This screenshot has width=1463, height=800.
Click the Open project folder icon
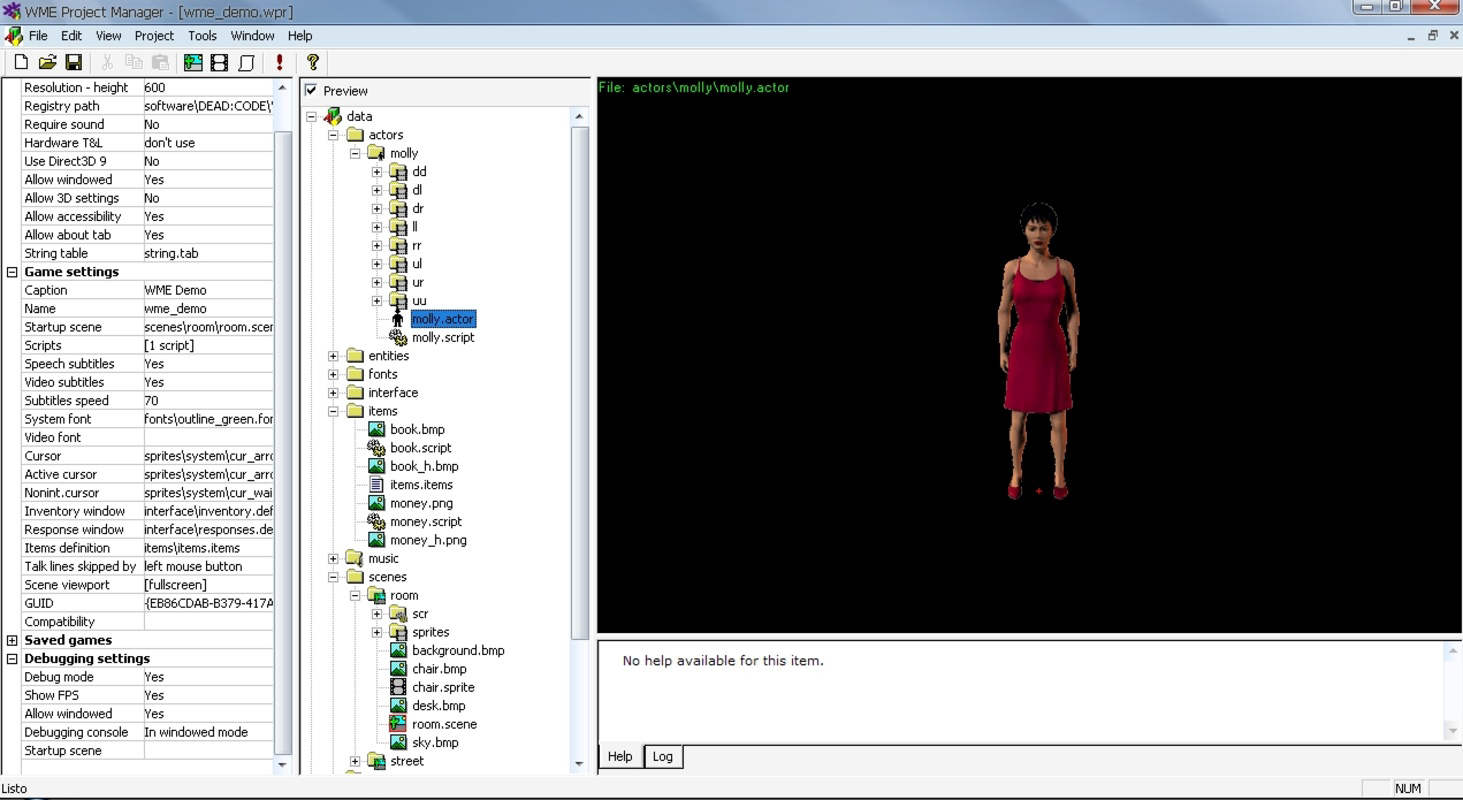pyautogui.click(x=47, y=62)
